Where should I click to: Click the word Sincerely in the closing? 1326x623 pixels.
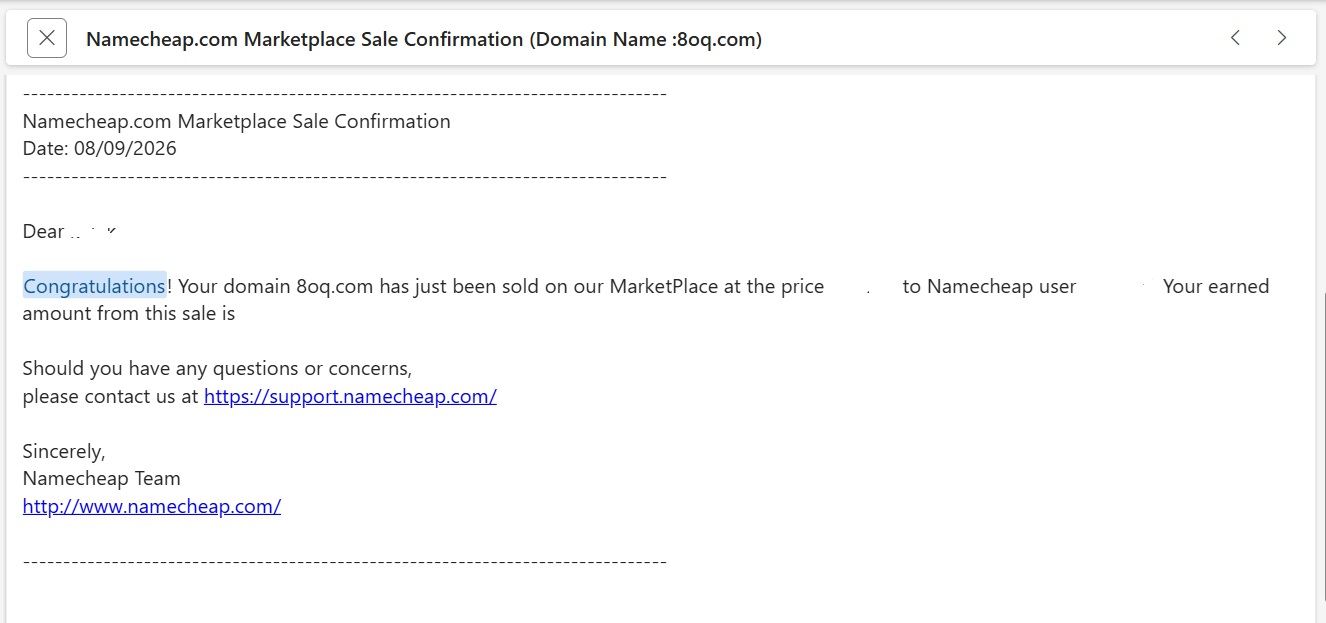pyautogui.click(x=64, y=451)
